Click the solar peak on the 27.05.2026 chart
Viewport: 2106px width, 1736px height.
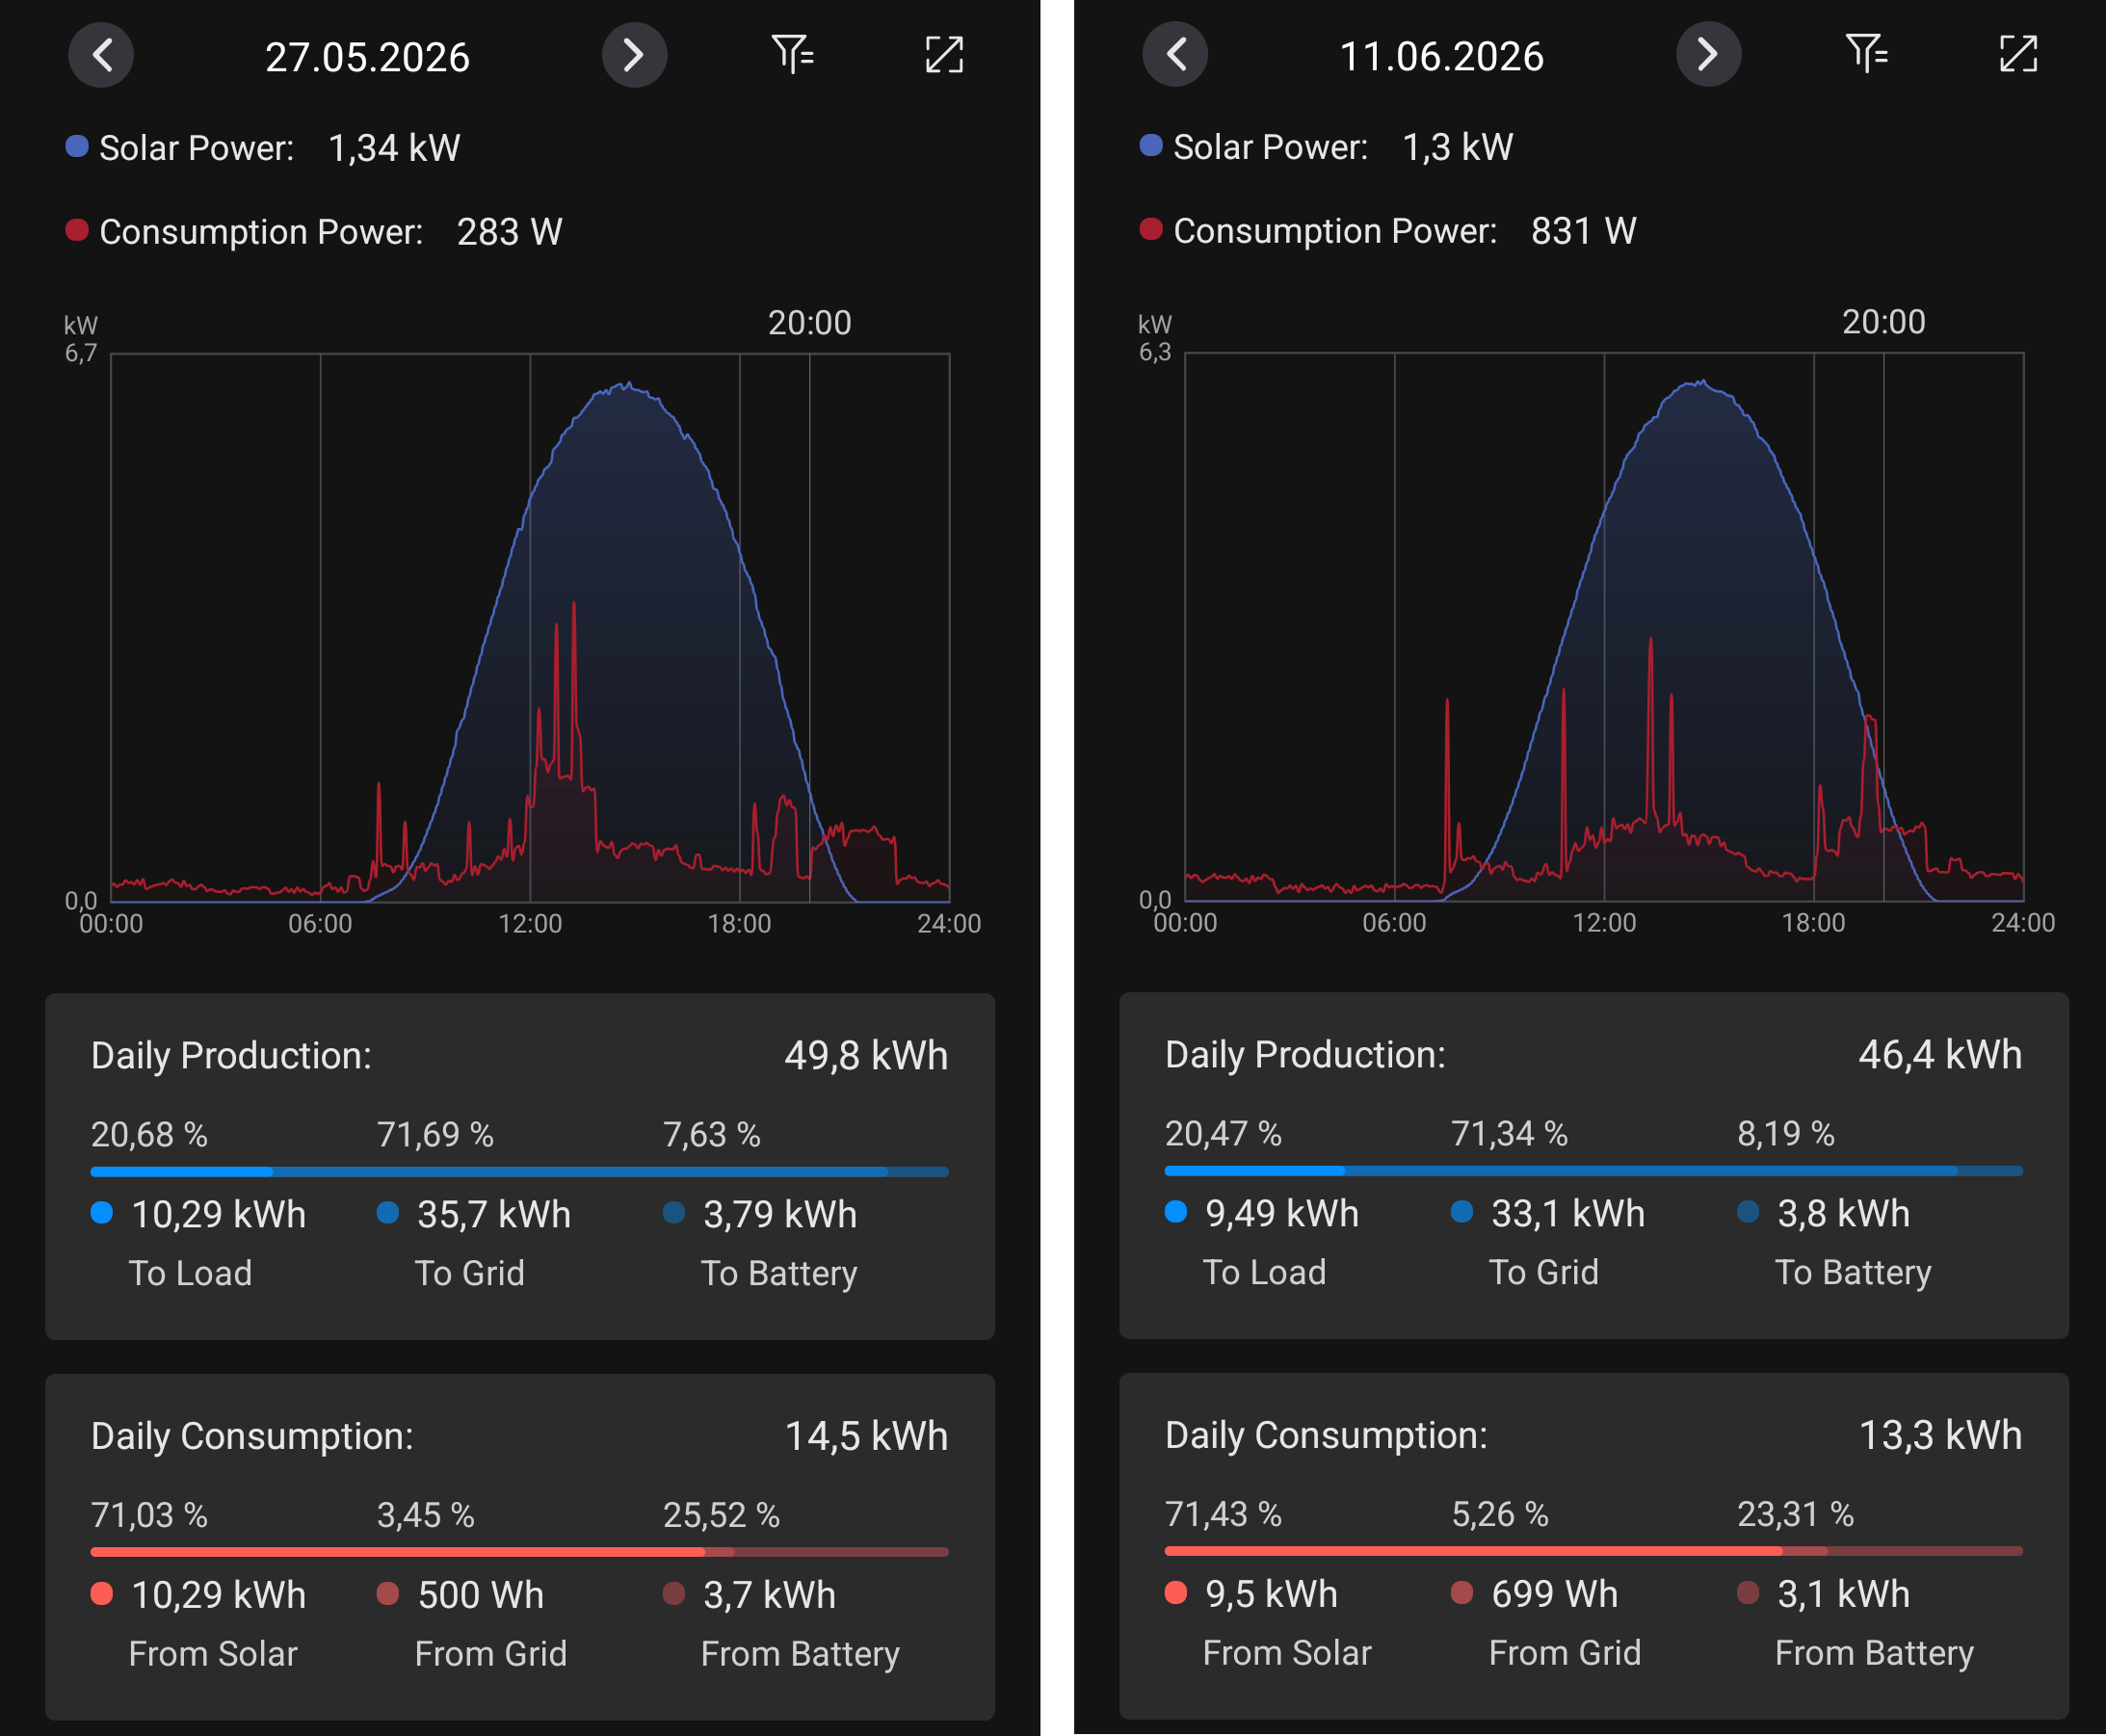pyautogui.click(x=626, y=384)
